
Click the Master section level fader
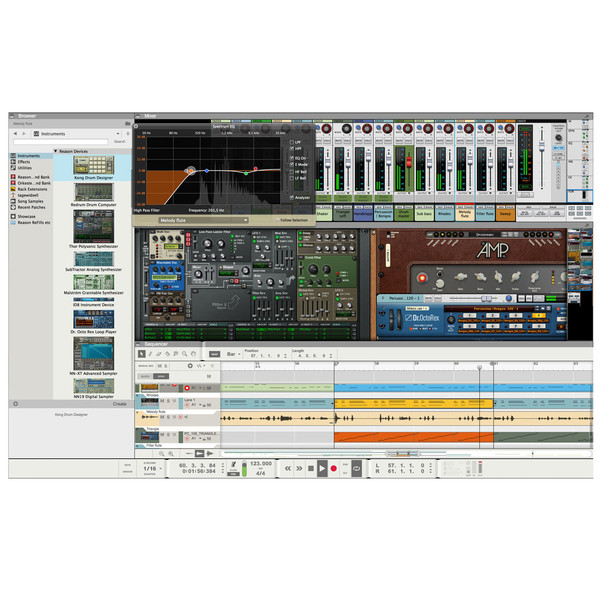542,145
